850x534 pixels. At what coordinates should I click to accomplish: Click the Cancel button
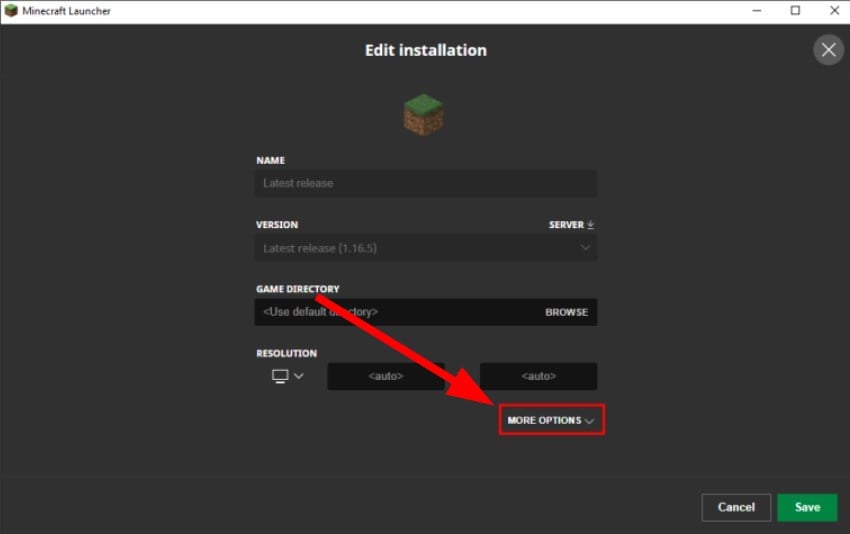click(736, 507)
